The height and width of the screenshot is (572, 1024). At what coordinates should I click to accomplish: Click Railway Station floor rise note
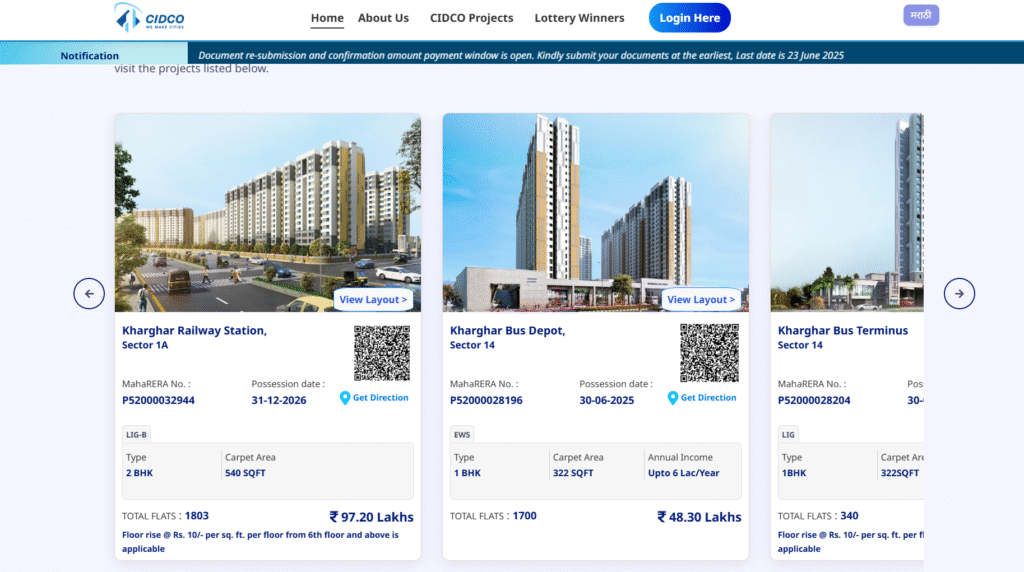pos(260,542)
